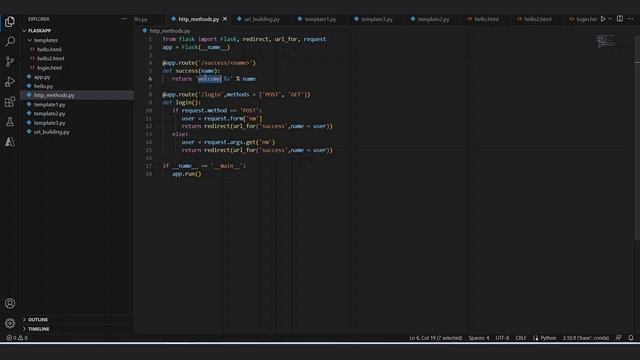Click the Ln 6, Col 19 status entry
640x360 pixels.
pos(436,338)
